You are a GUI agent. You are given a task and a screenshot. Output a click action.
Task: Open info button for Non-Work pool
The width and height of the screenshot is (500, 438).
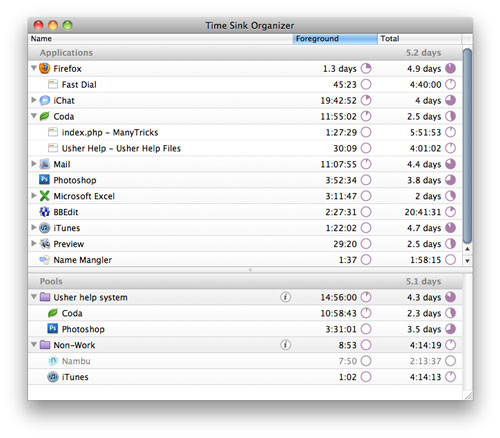click(x=285, y=345)
